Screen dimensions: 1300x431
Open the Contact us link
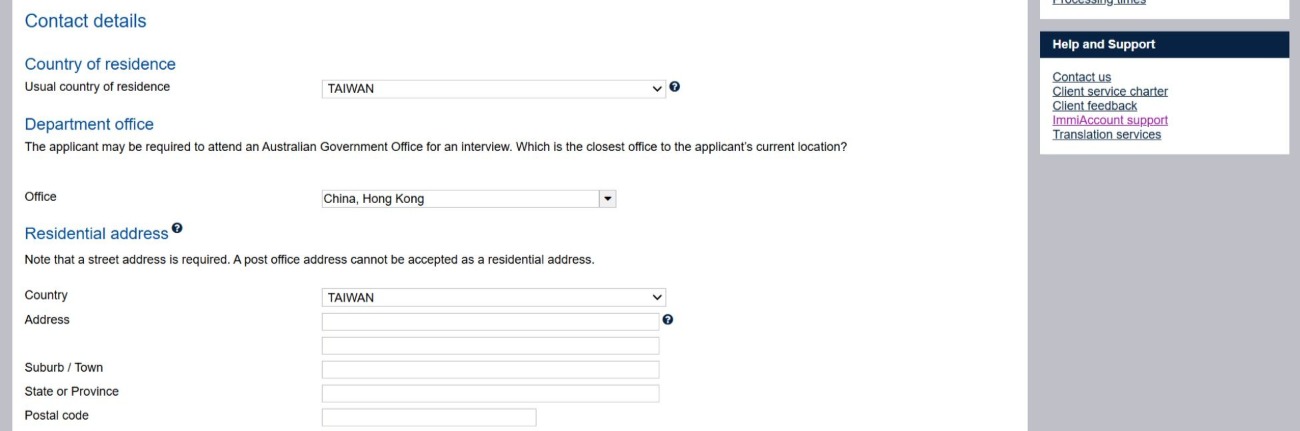coord(1081,77)
